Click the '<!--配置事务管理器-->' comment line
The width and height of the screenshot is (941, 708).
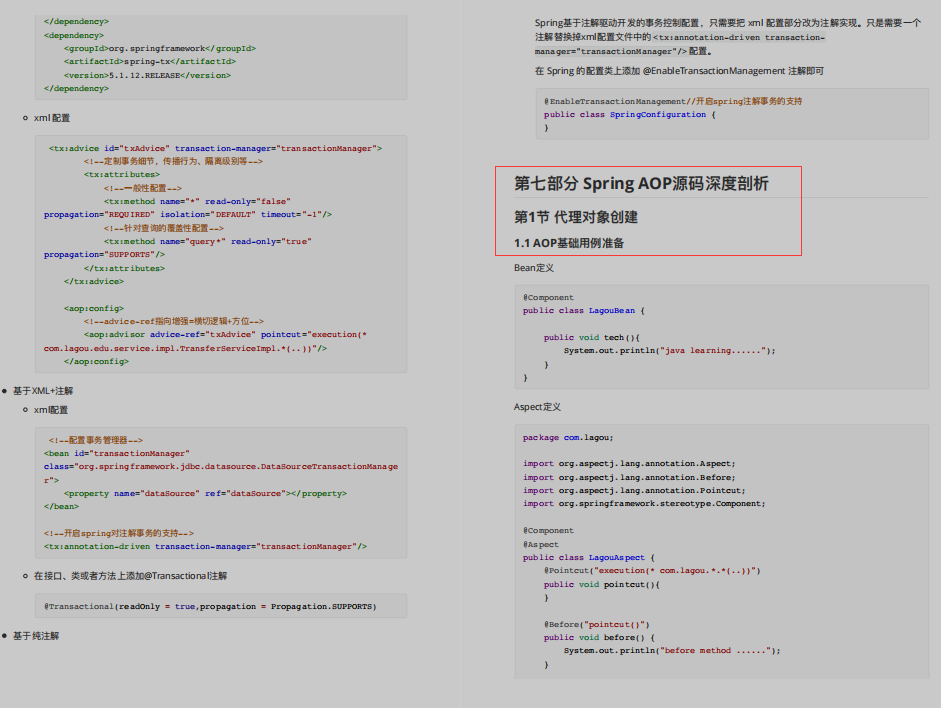pyautogui.click(x=95, y=440)
